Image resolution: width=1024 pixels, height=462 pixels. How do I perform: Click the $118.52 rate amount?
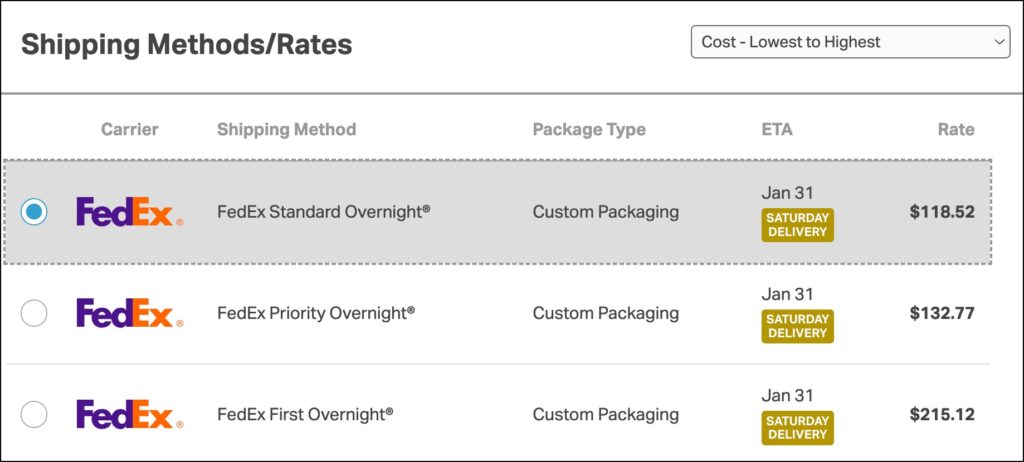[941, 212]
